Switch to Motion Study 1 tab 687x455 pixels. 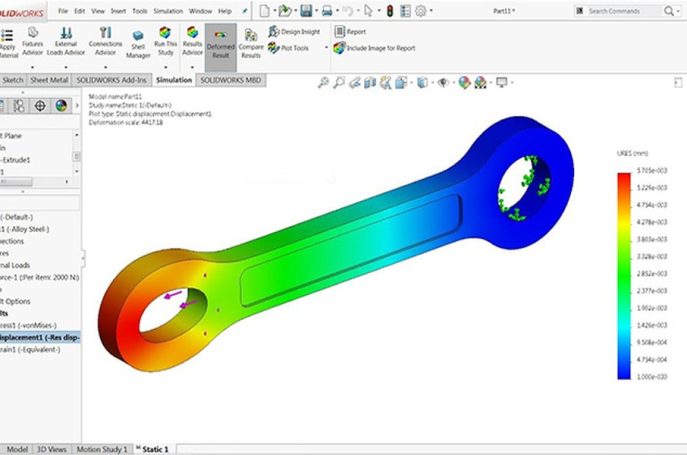(102, 449)
